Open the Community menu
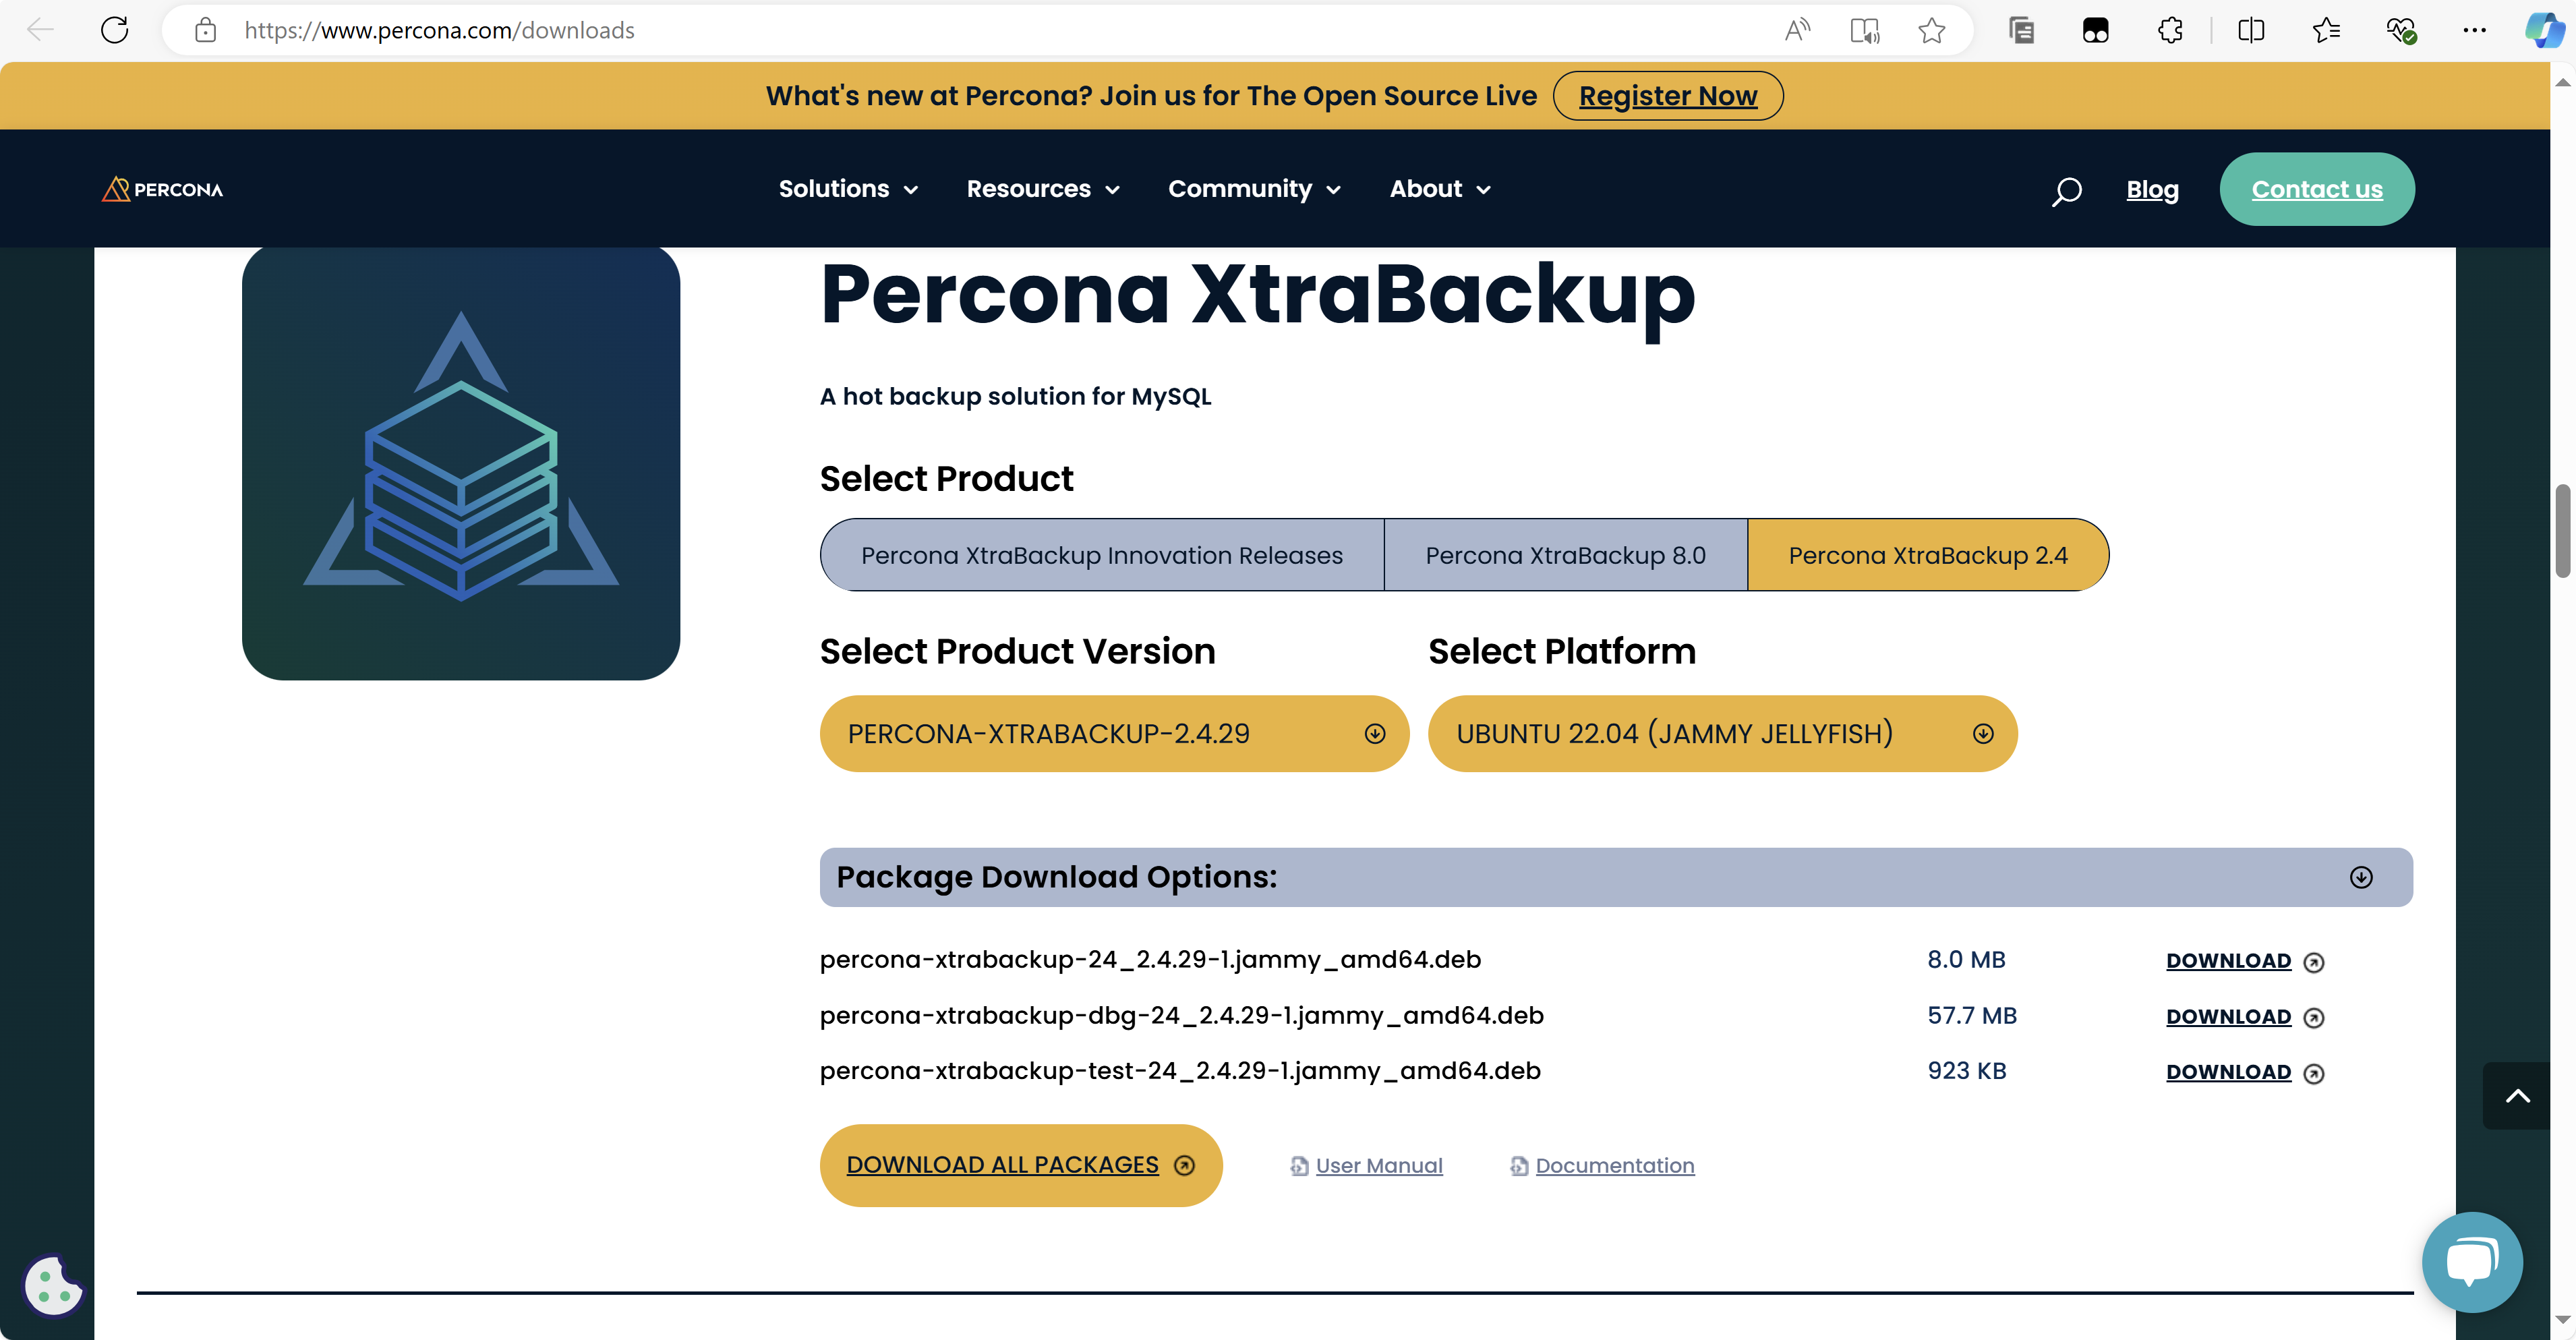Screen dimensions: 2576x1340 pos(1253,189)
